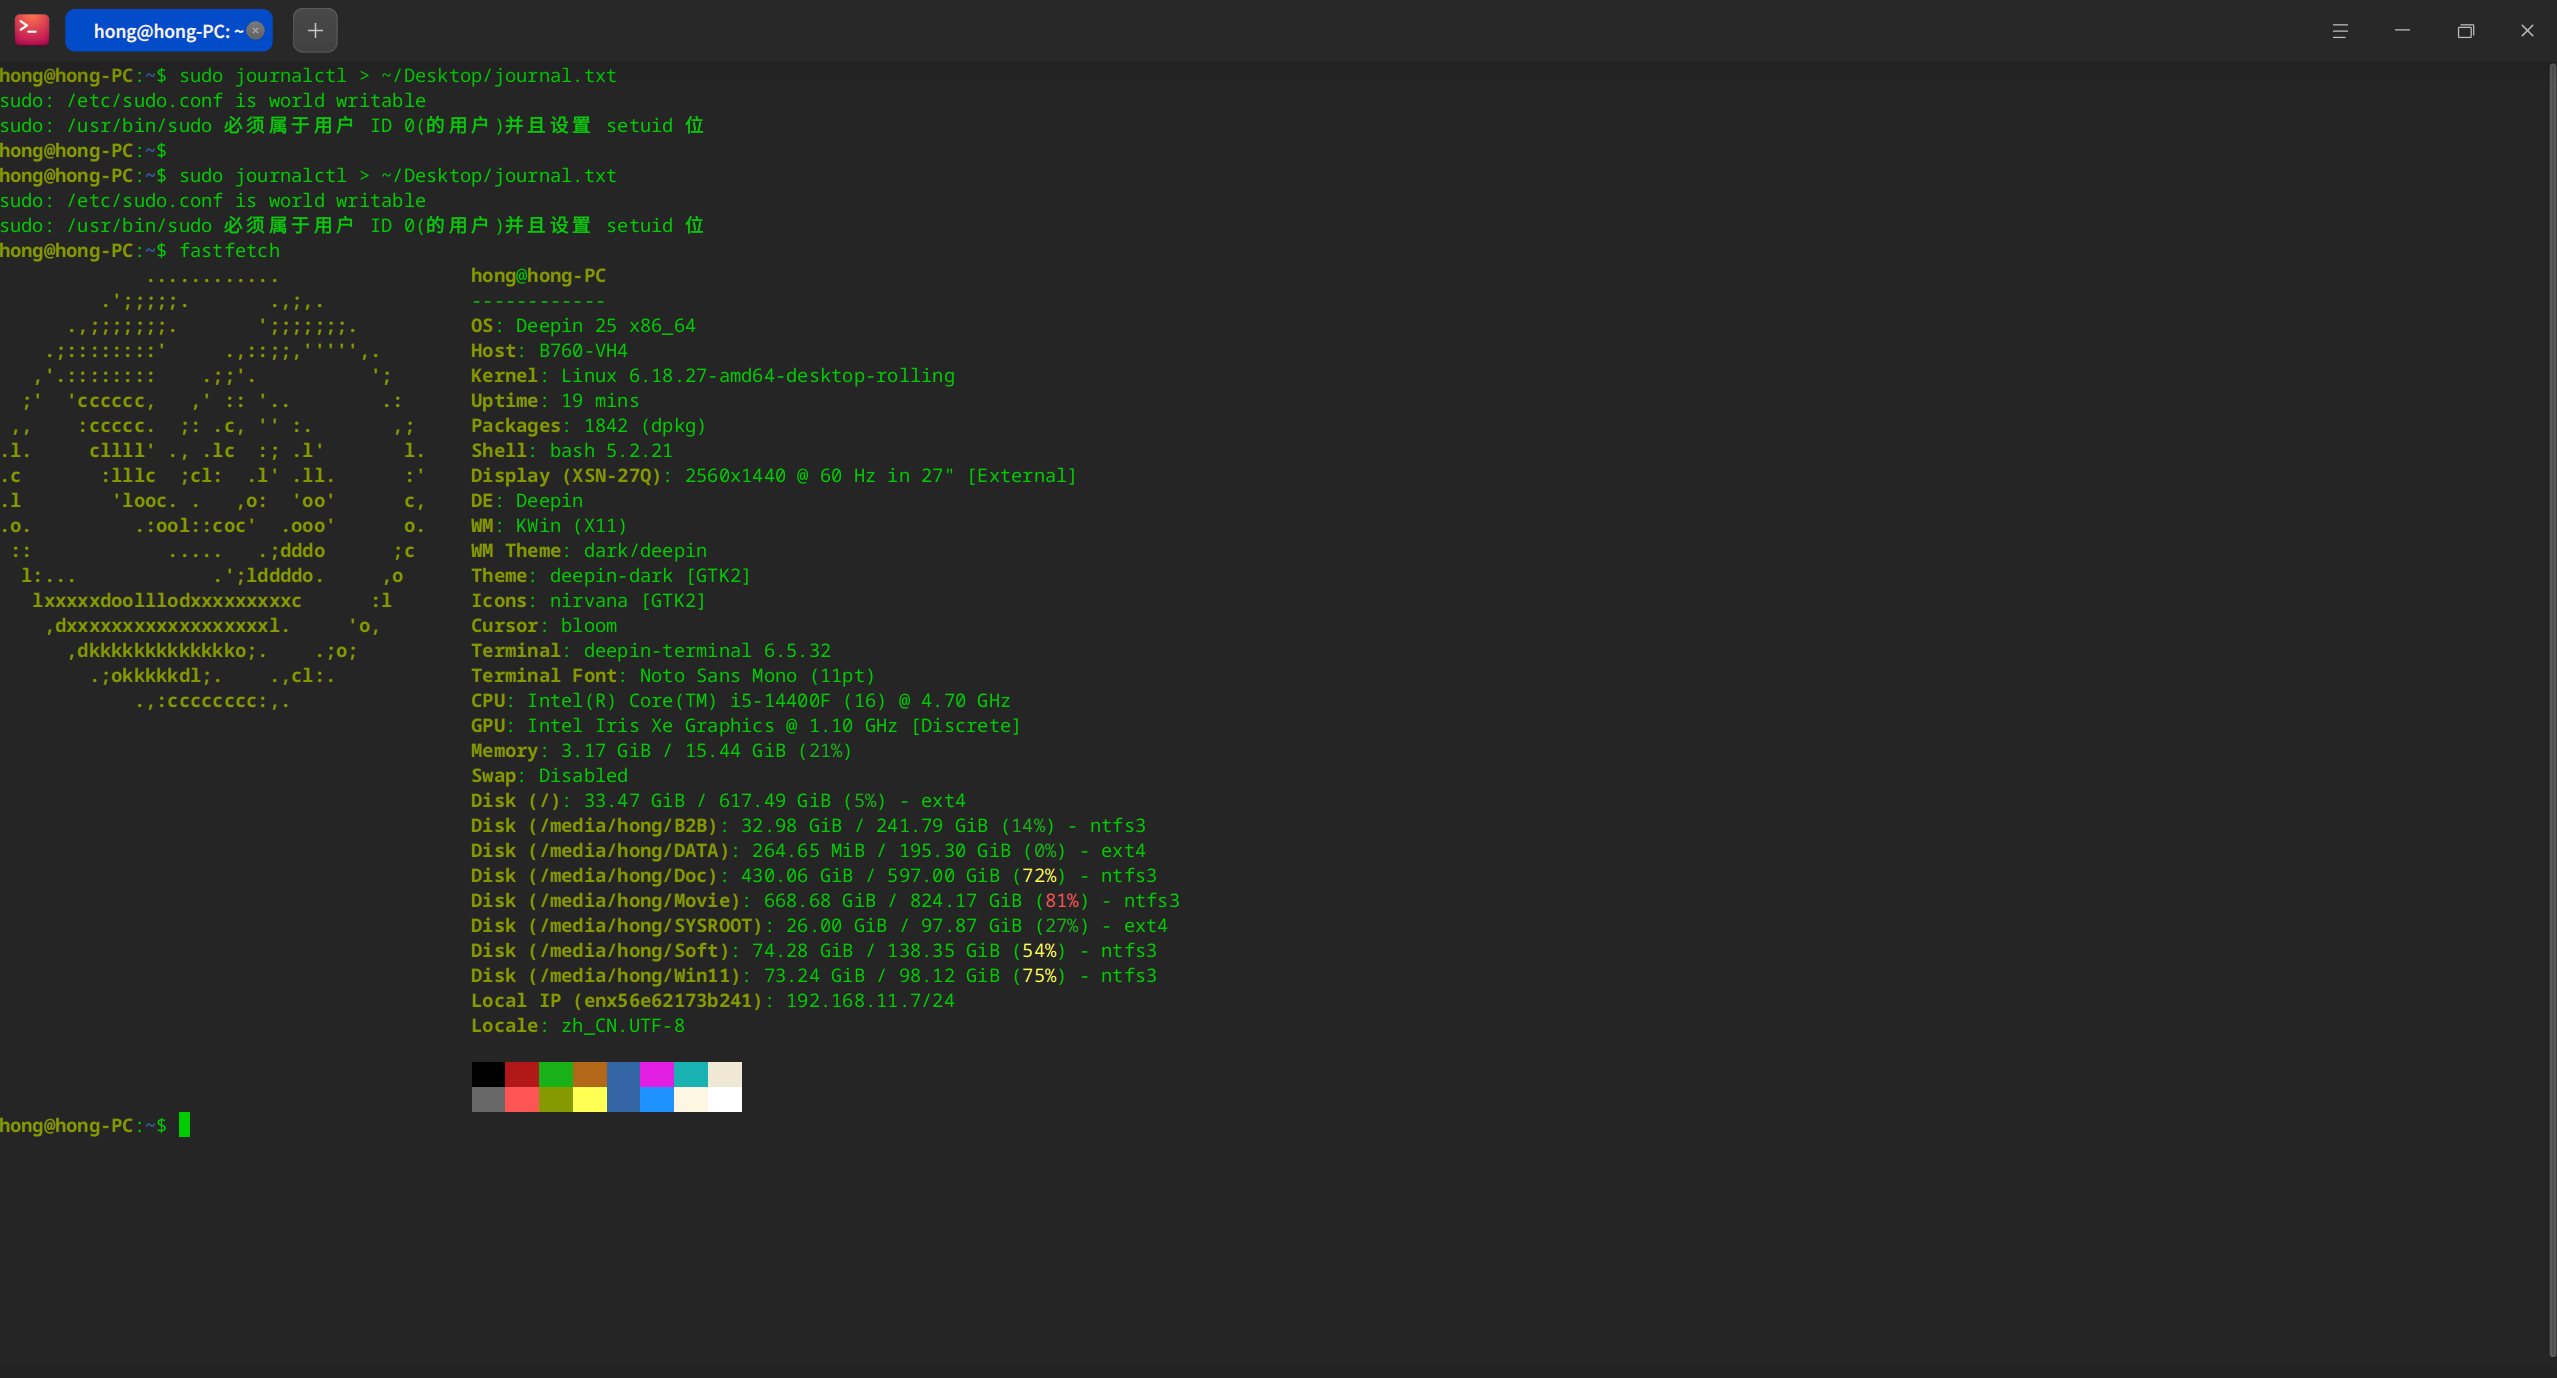Viewport: 2557px width, 1378px height.
Task: Click the Kernel 'Linux 6.18.27-amd64-desktop-rolling' text
Action: point(757,376)
